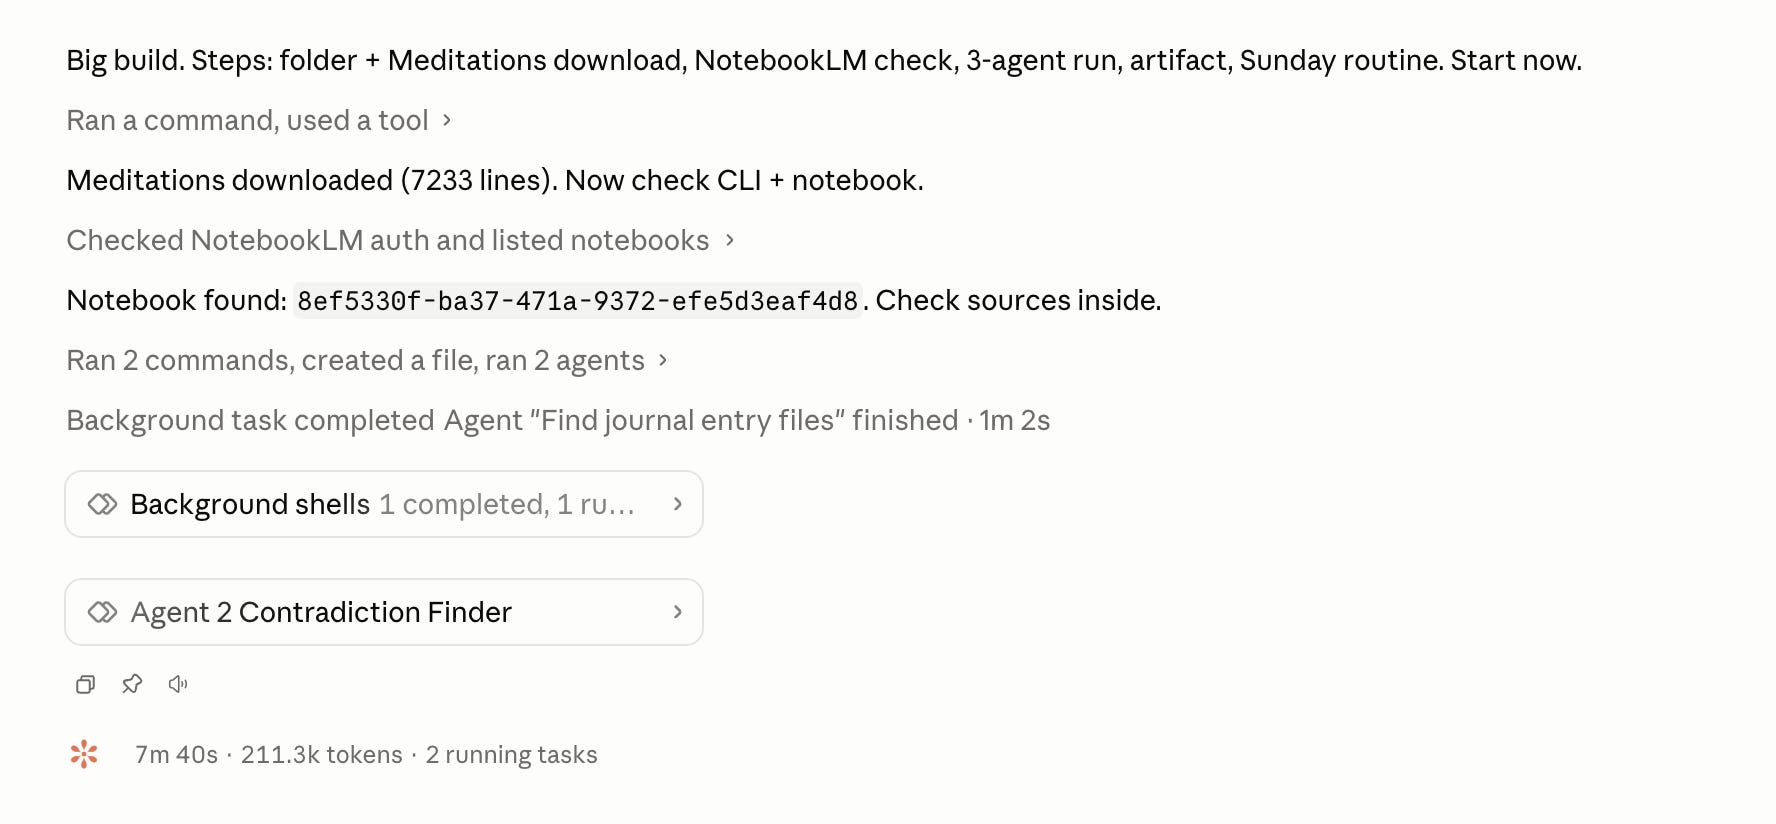Screen dimensions: 1776x824
Task: Open the Agent 2 Contradiction Finder card
Action: [384, 612]
